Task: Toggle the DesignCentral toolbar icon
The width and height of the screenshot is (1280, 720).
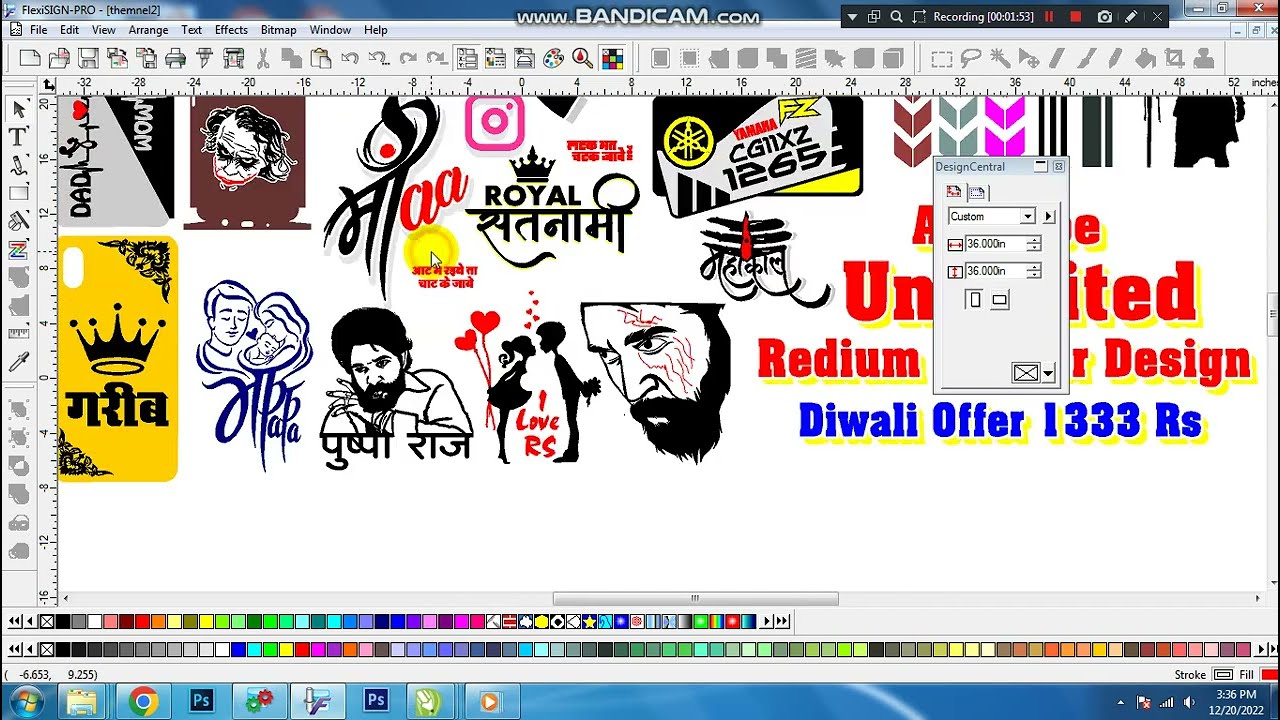Action: tap(466, 58)
